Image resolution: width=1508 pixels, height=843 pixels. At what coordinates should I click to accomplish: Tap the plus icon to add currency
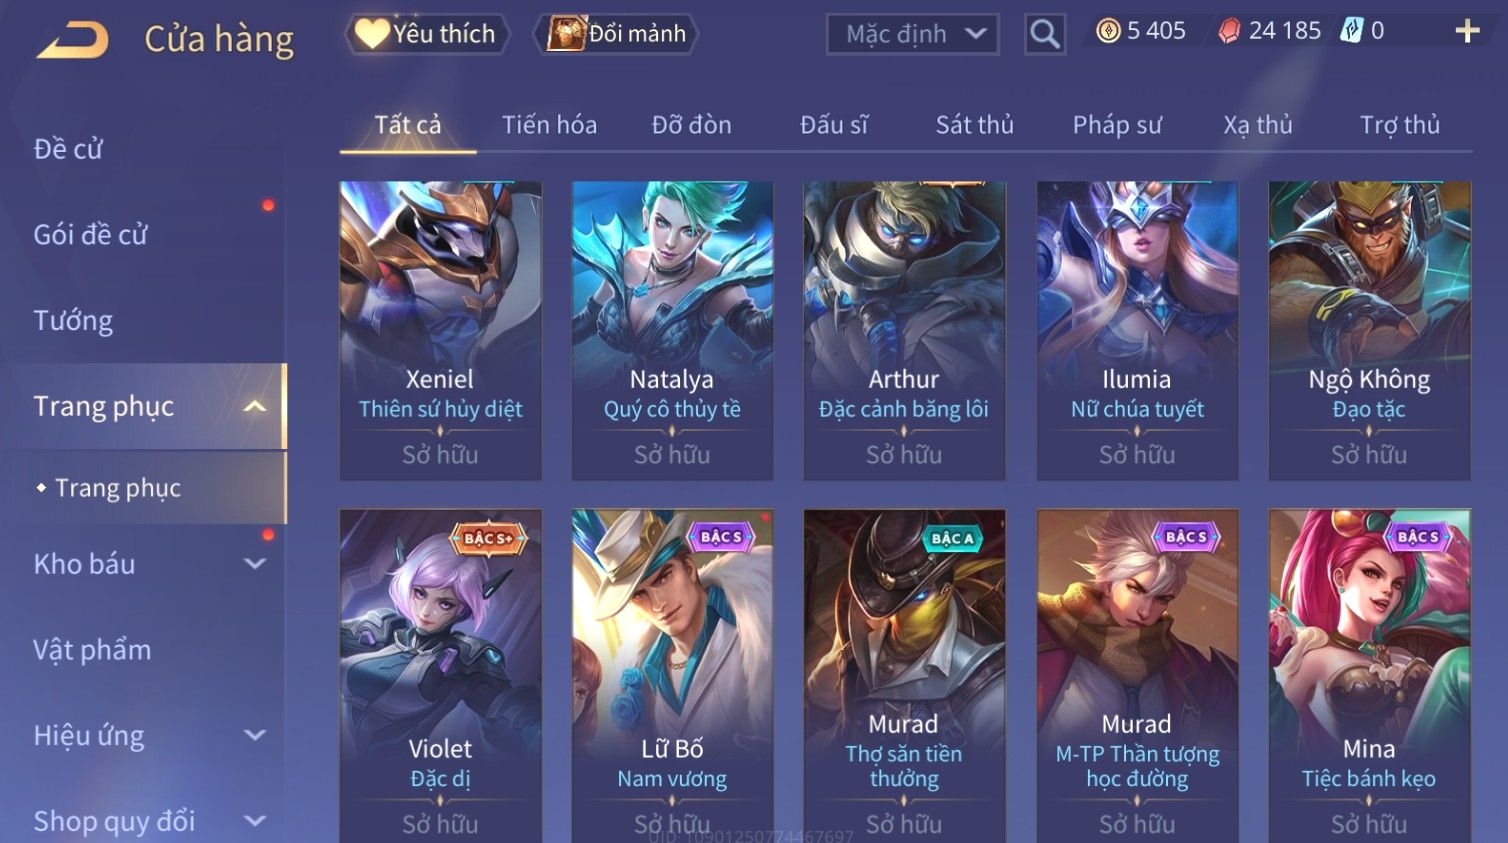click(x=1467, y=31)
